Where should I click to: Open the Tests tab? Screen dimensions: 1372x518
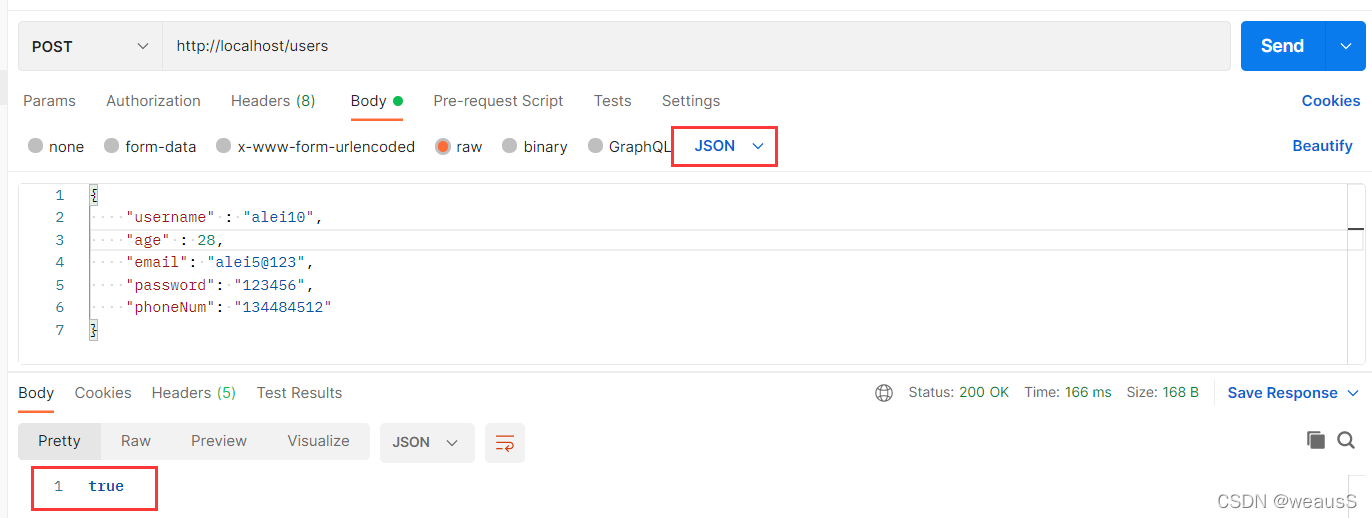[x=612, y=101]
